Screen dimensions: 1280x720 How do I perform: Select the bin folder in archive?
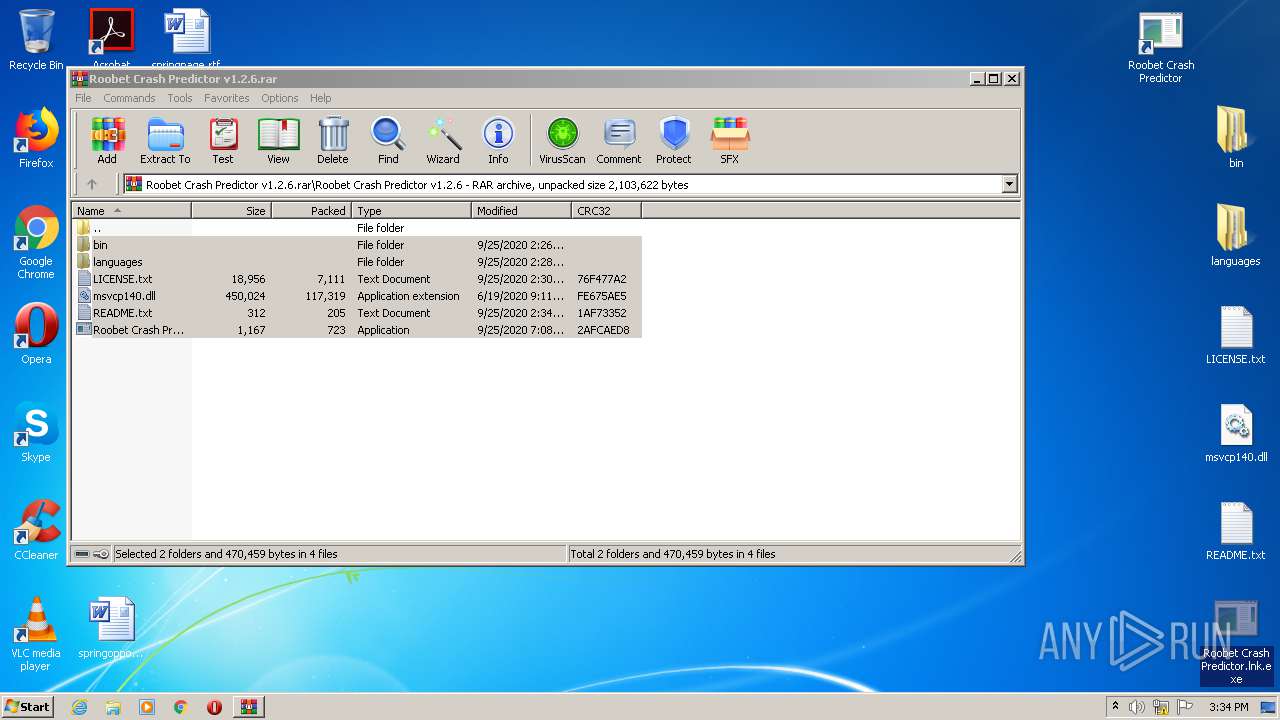(x=357, y=245)
